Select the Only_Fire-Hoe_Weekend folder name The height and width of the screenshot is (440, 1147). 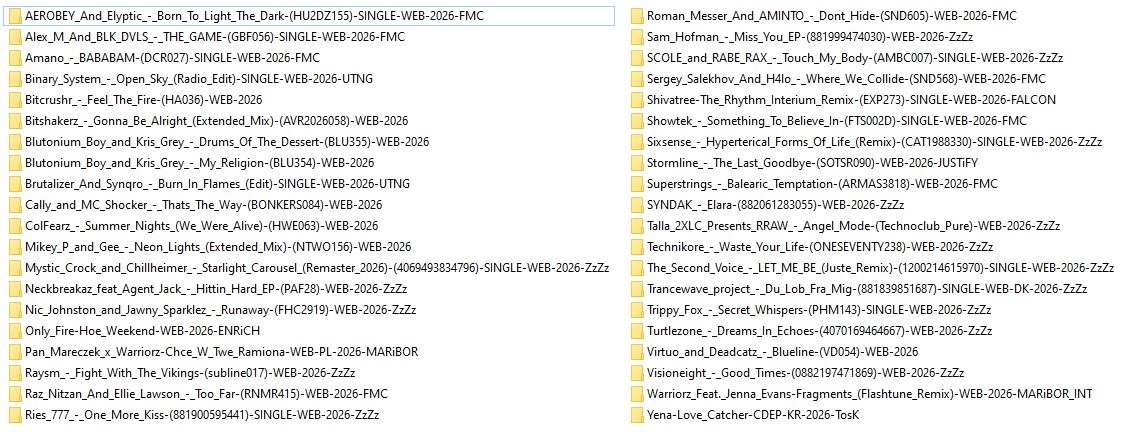pyautogui.click(x=142, y=331)
